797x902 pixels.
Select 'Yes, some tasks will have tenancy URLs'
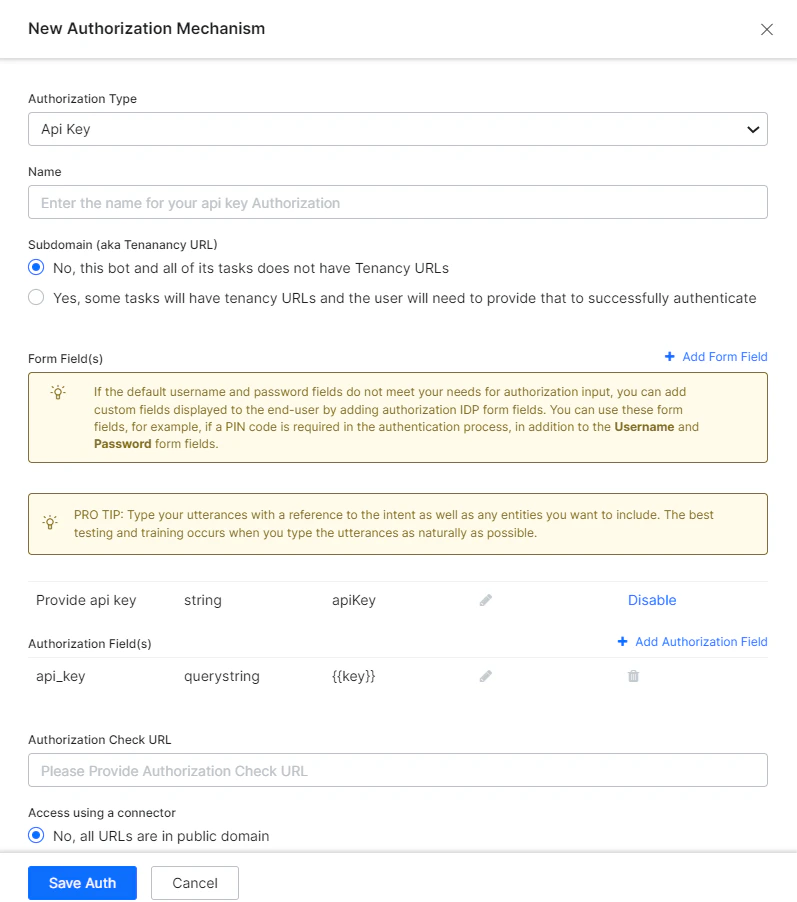click(x=36, y=297)
